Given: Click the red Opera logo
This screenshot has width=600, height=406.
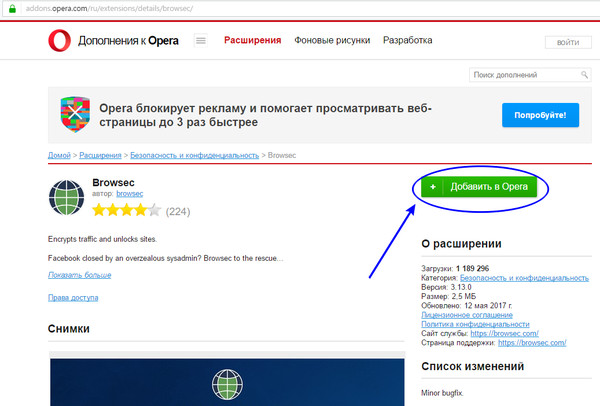Looking at the screenshot, I should (x=60, y=40).
